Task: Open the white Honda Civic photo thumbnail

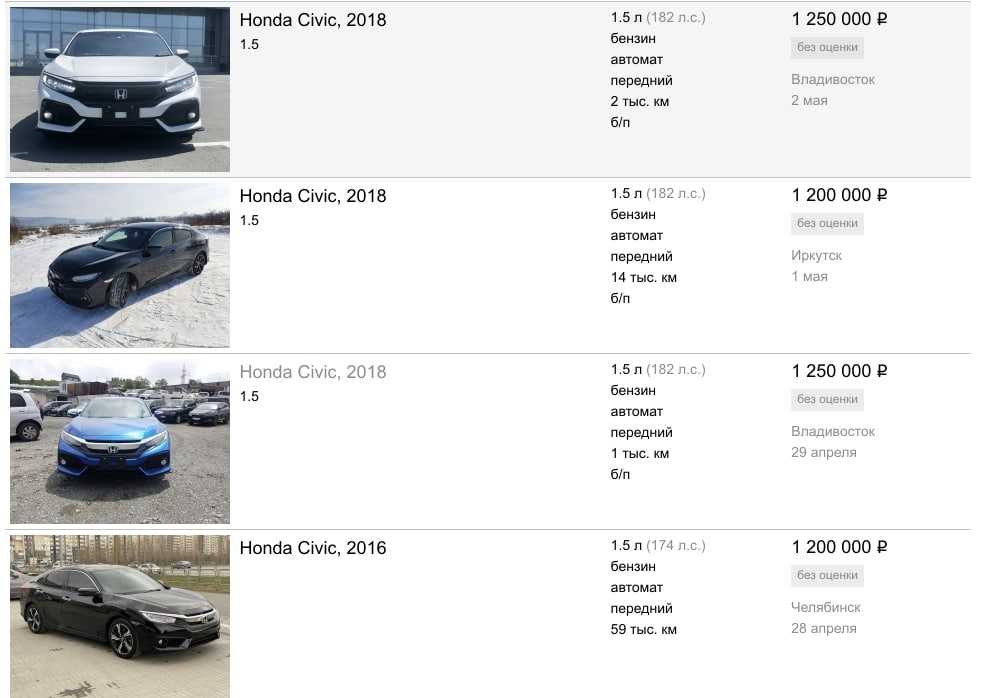Action: [x=120, y=89]
